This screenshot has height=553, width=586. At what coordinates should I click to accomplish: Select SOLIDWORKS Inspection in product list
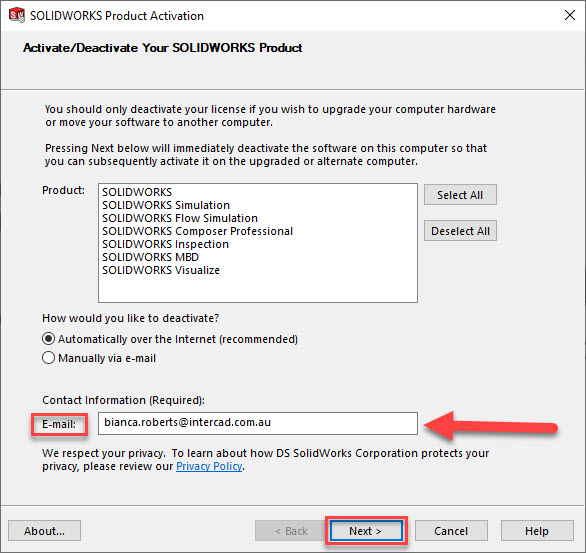(x=165, y=244)
